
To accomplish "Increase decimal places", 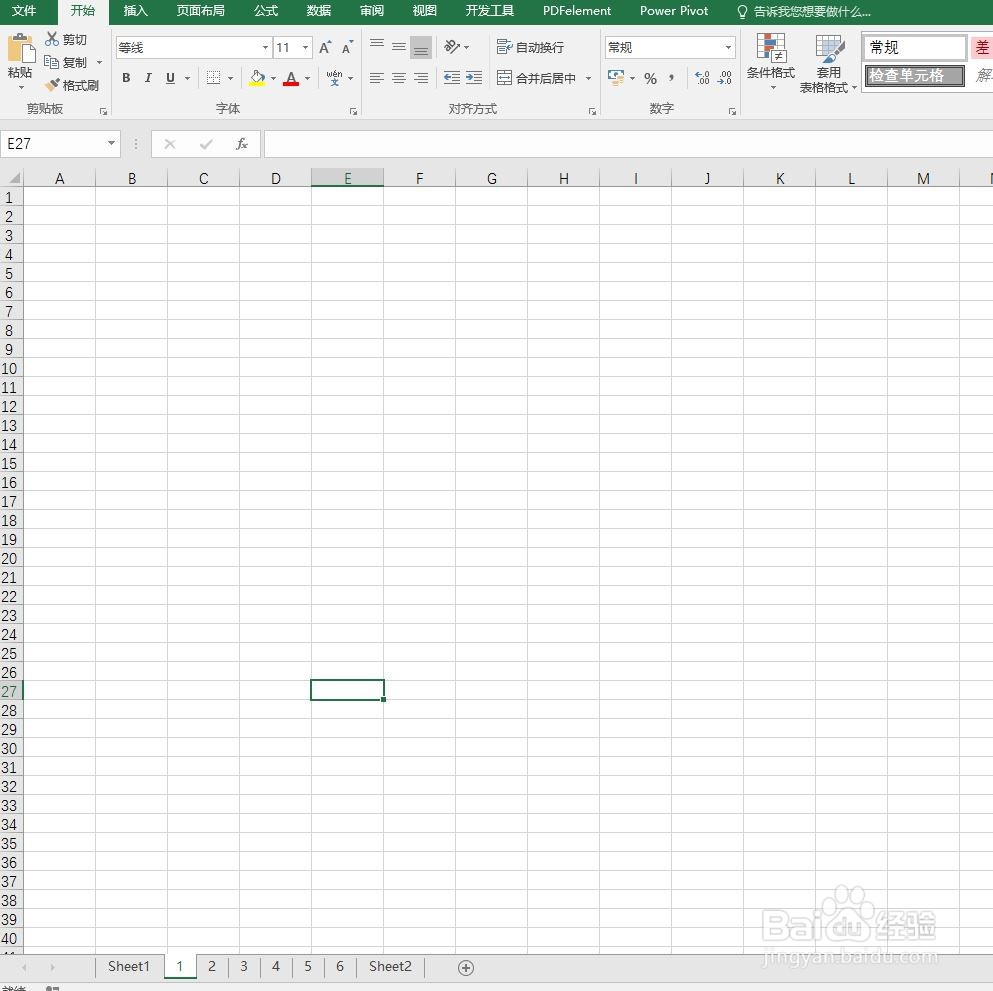I will point(702,78).
